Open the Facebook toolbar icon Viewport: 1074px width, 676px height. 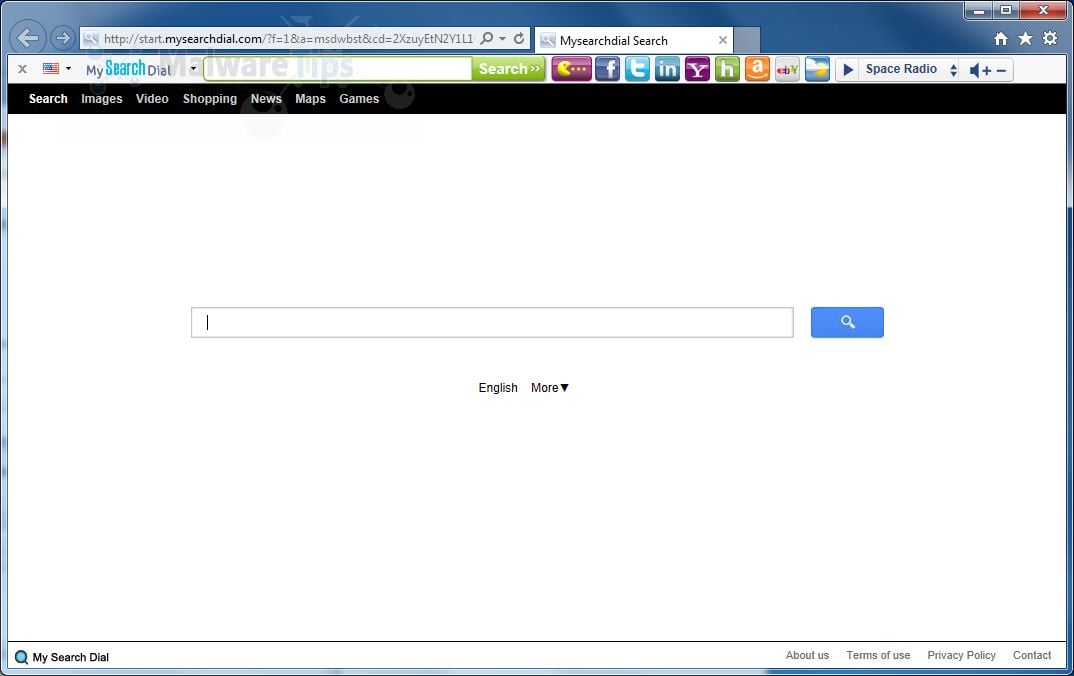(608, 69)
